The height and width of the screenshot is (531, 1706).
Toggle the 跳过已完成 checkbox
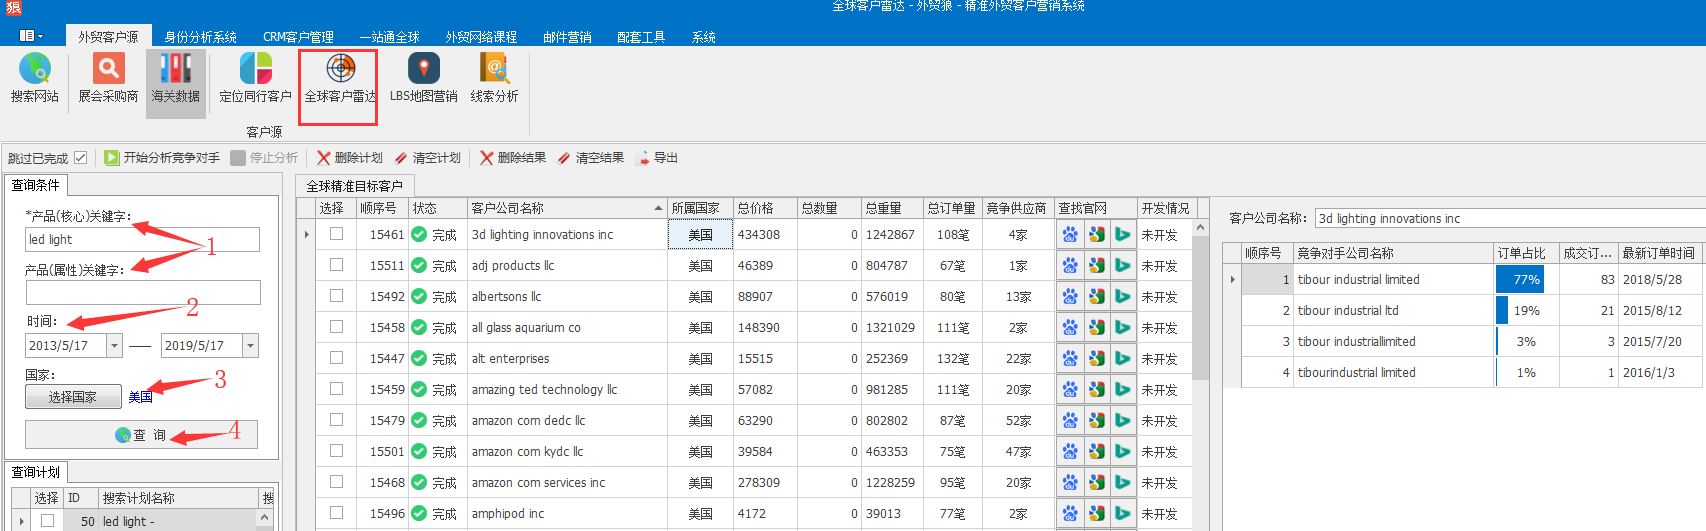[81, 158]
